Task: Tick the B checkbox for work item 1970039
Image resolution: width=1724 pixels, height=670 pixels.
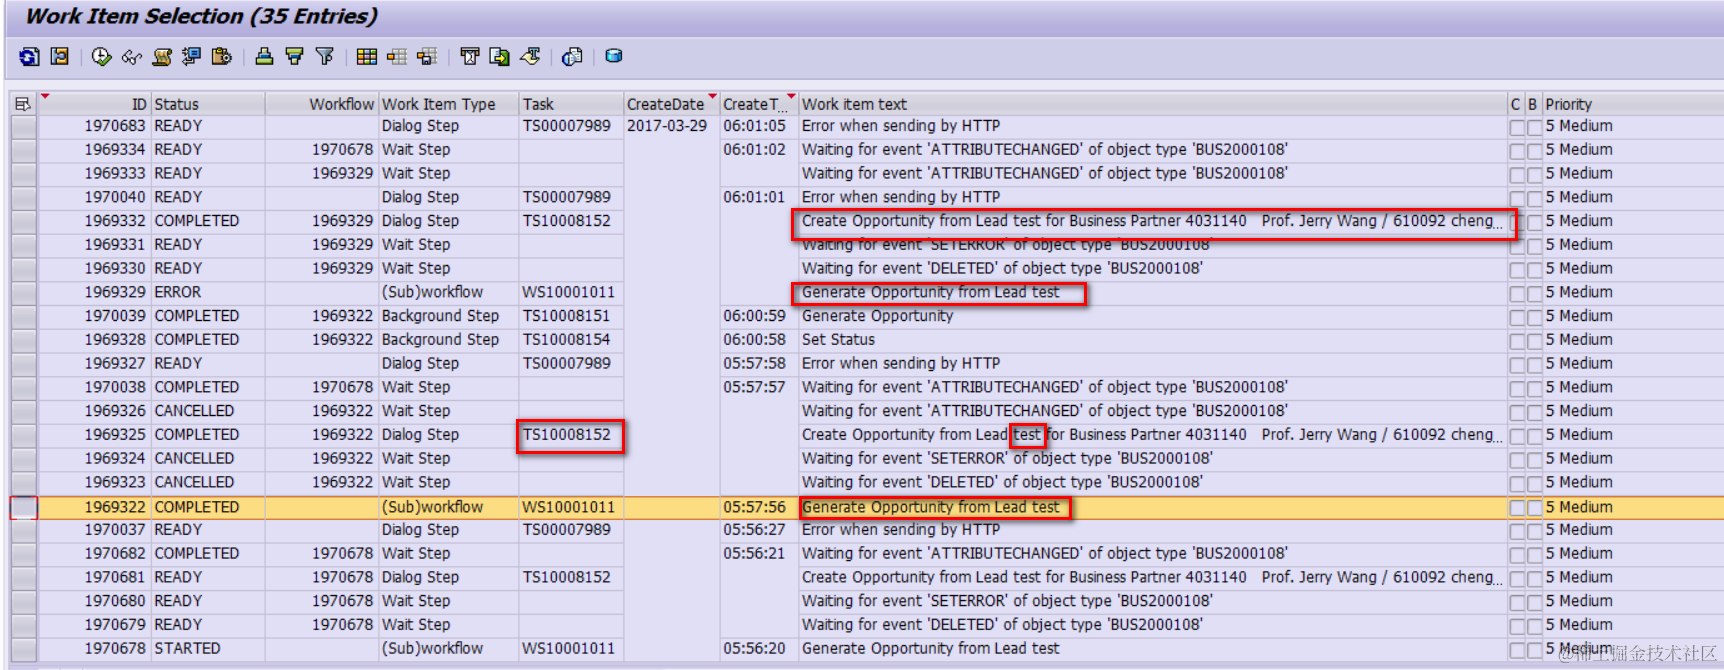Action: point(1534,318)
